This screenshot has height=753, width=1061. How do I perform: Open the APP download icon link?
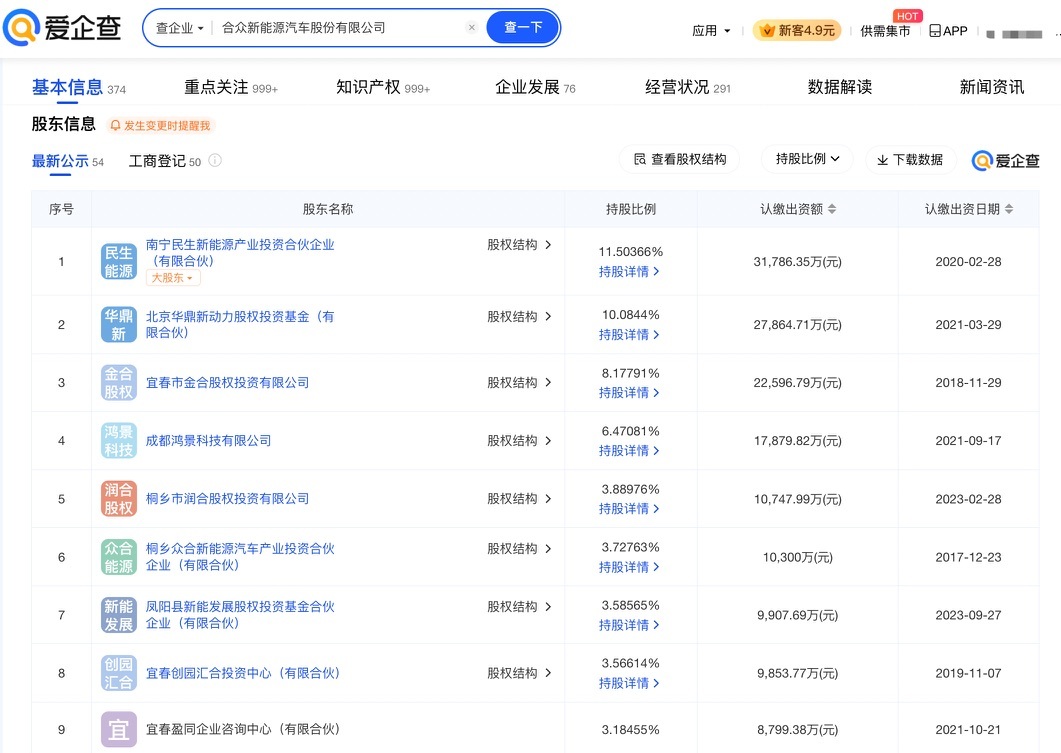click(948, 31)
